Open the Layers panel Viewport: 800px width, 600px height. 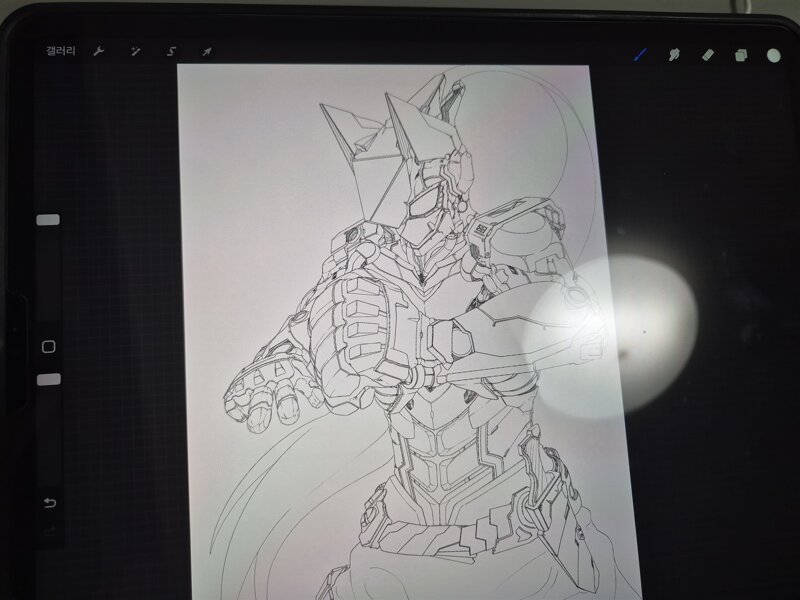(x=741, y=55)
